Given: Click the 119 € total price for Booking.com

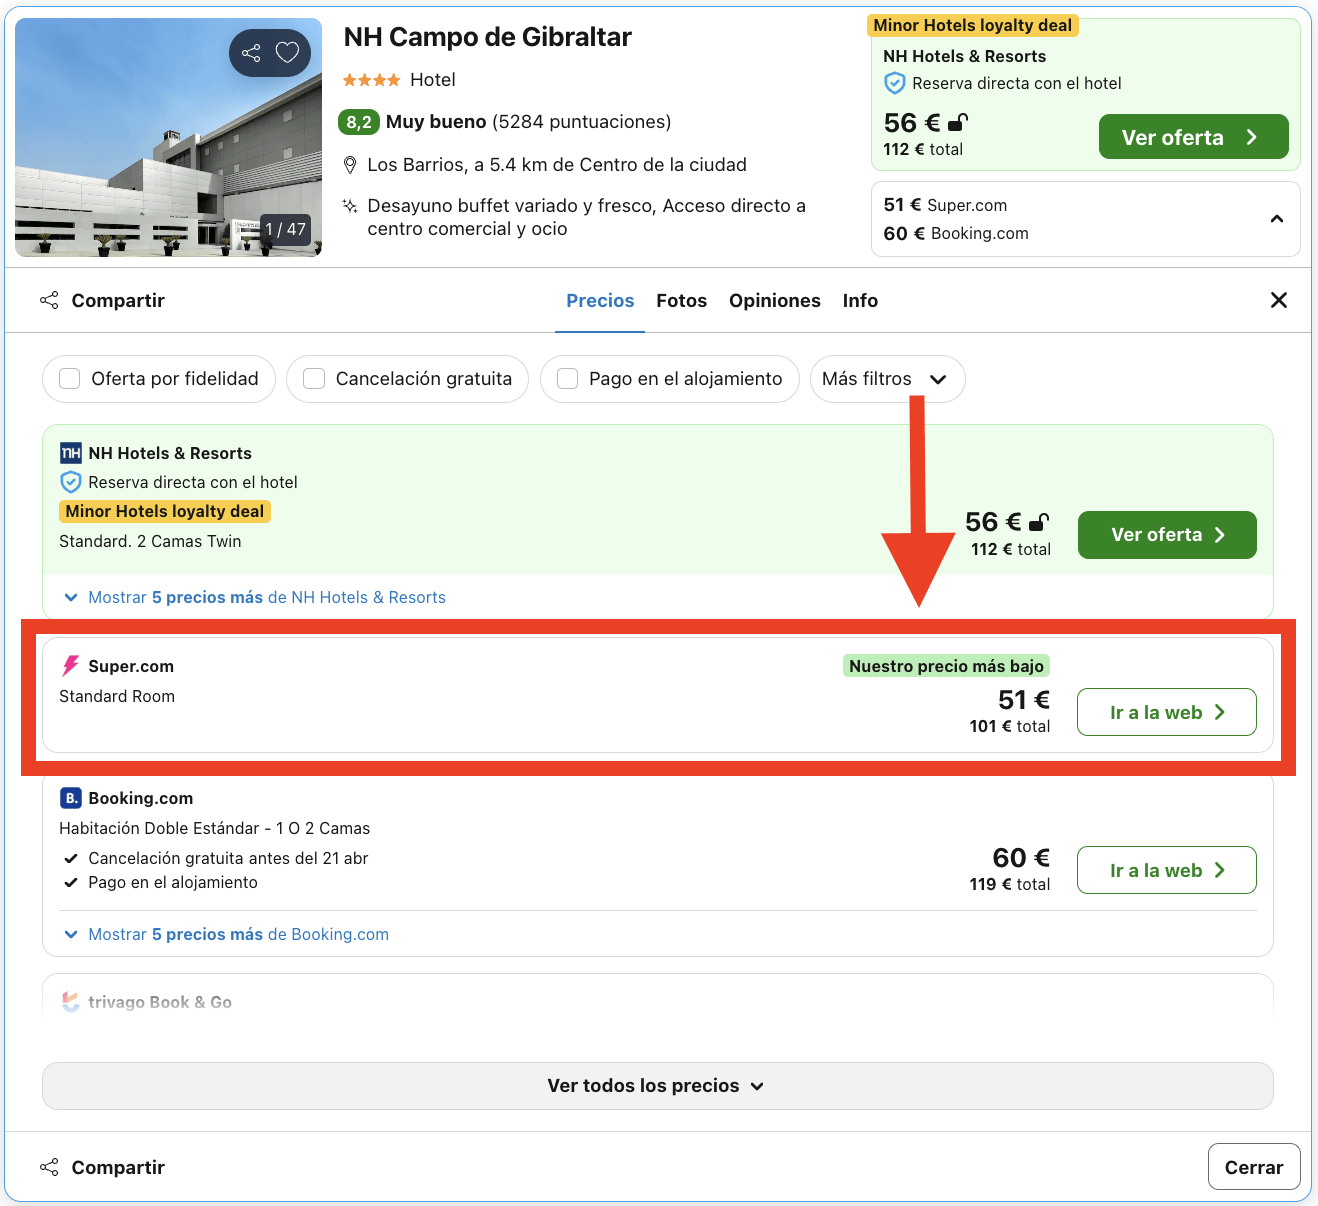Looking at the screenshot, I should [1010, 884].
